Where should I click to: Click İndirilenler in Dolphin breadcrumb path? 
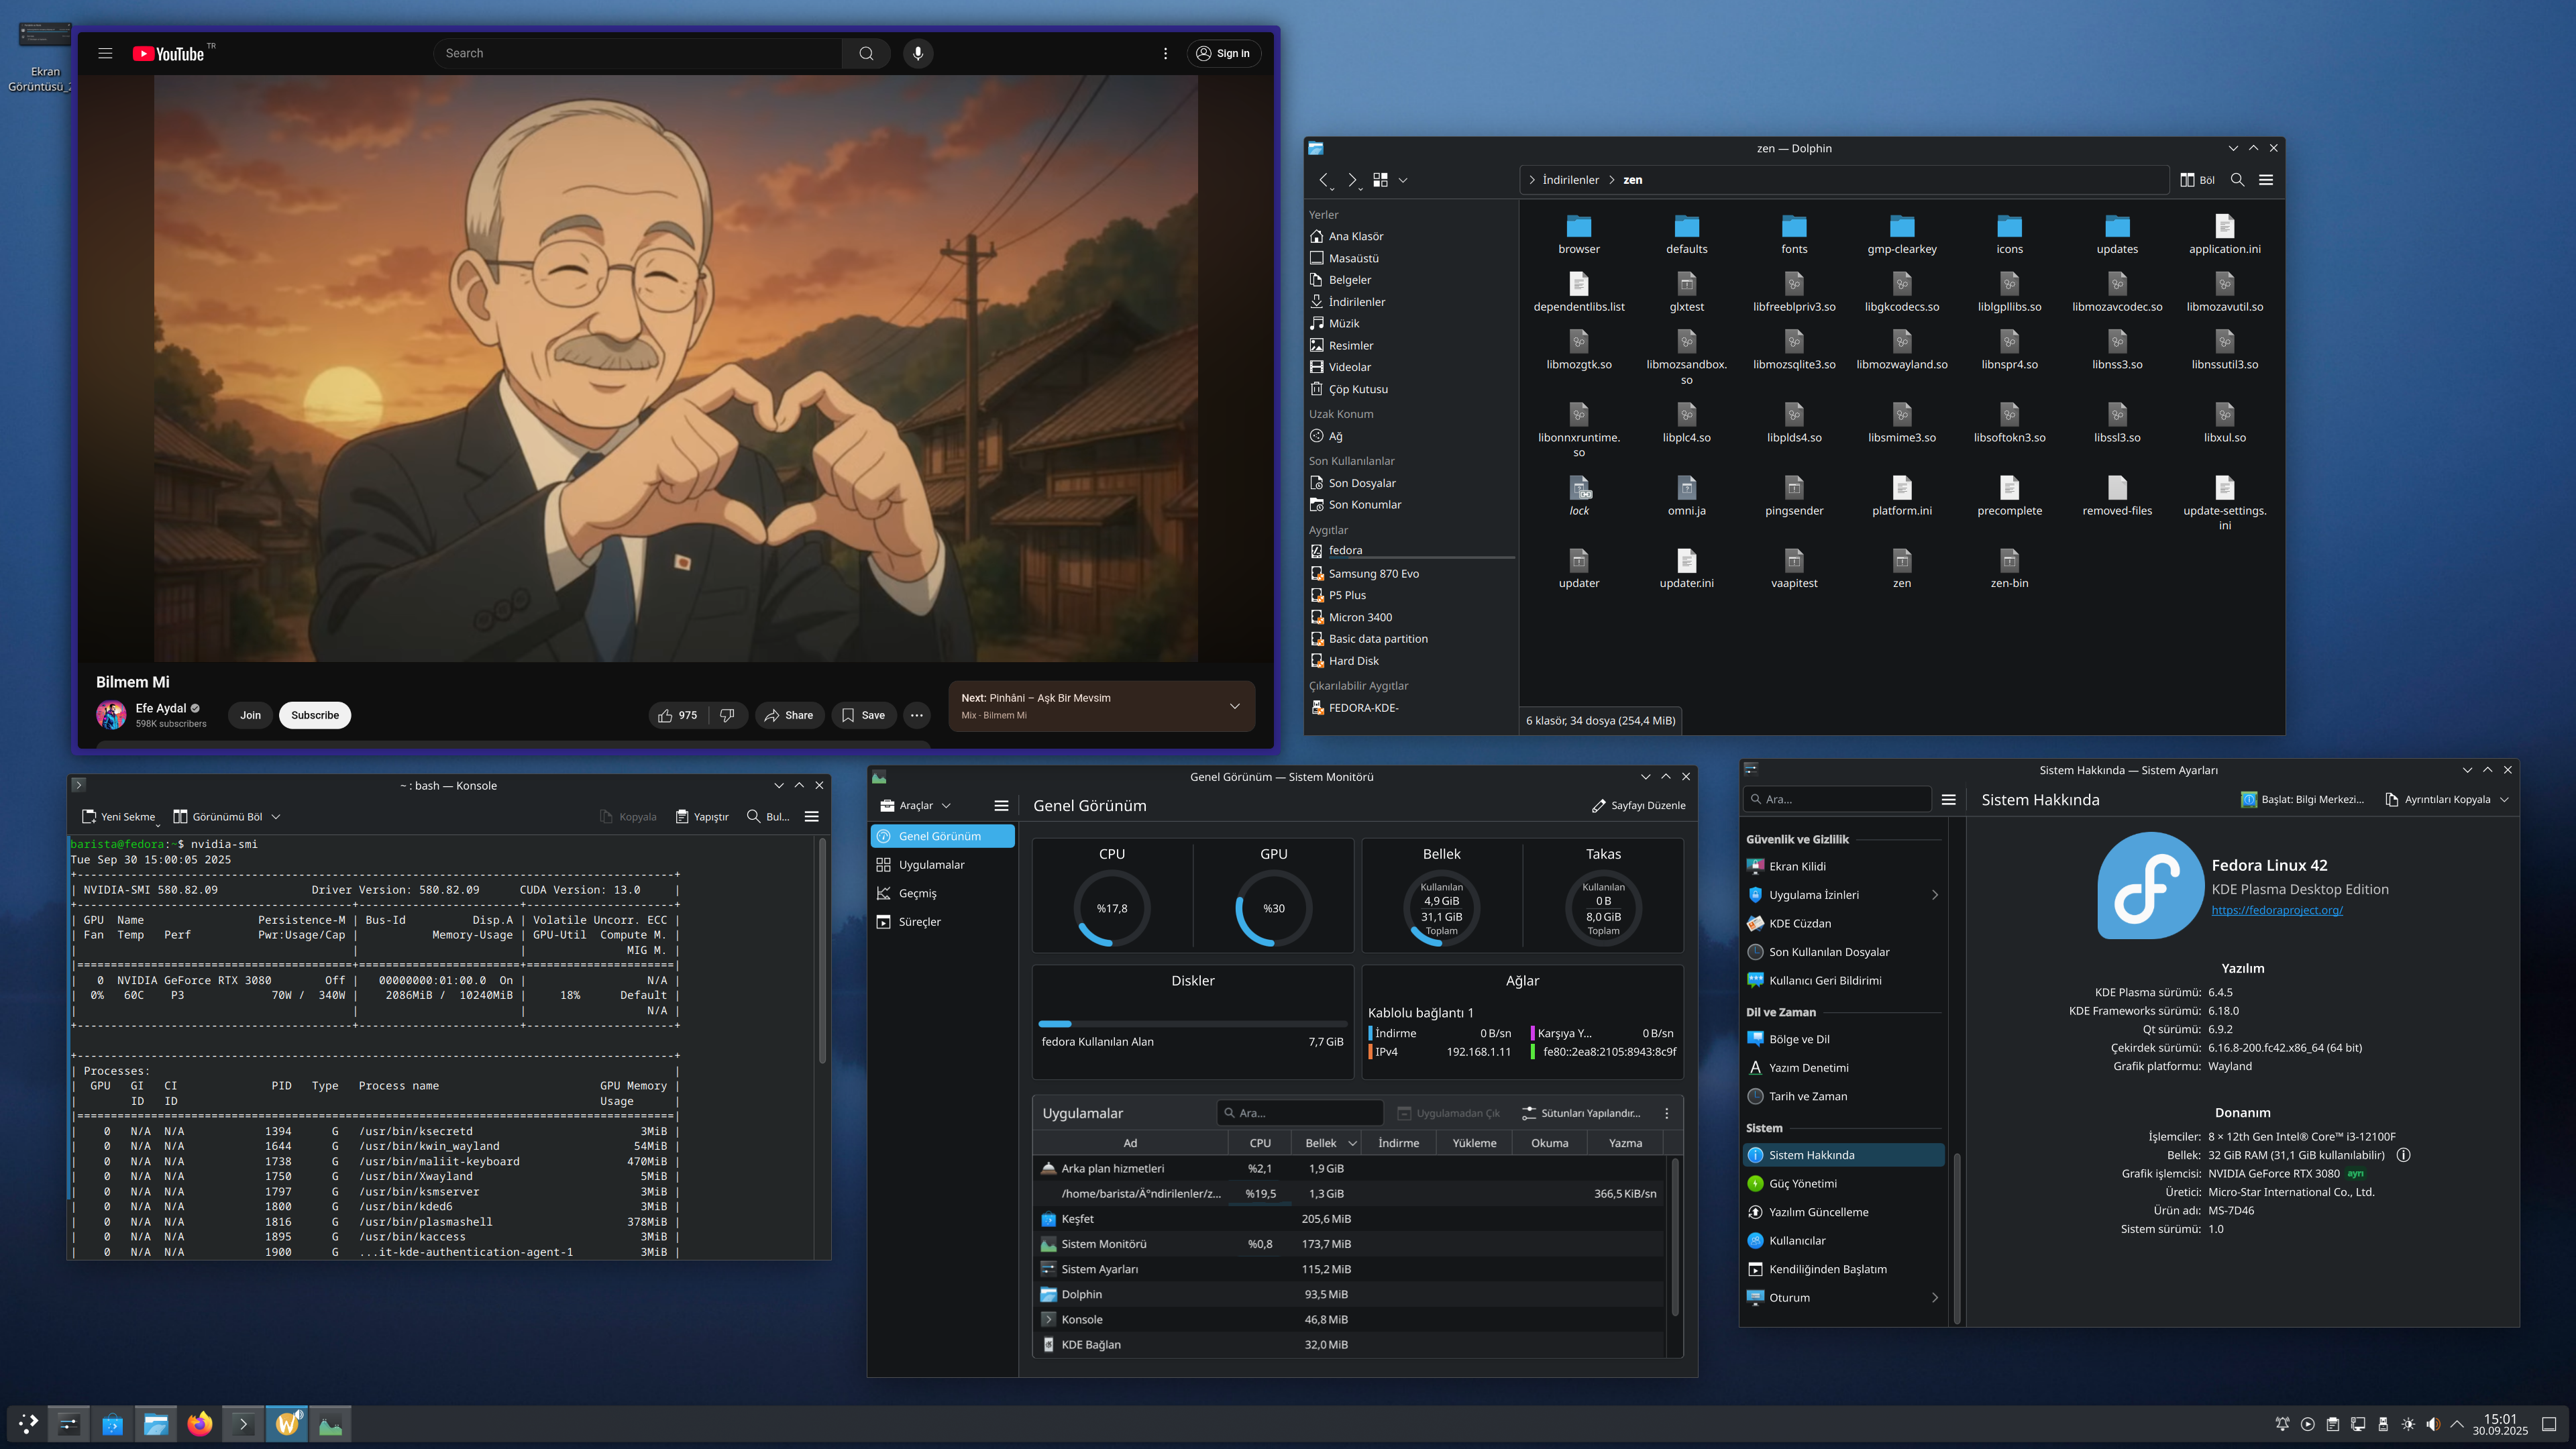[1570, 180]
